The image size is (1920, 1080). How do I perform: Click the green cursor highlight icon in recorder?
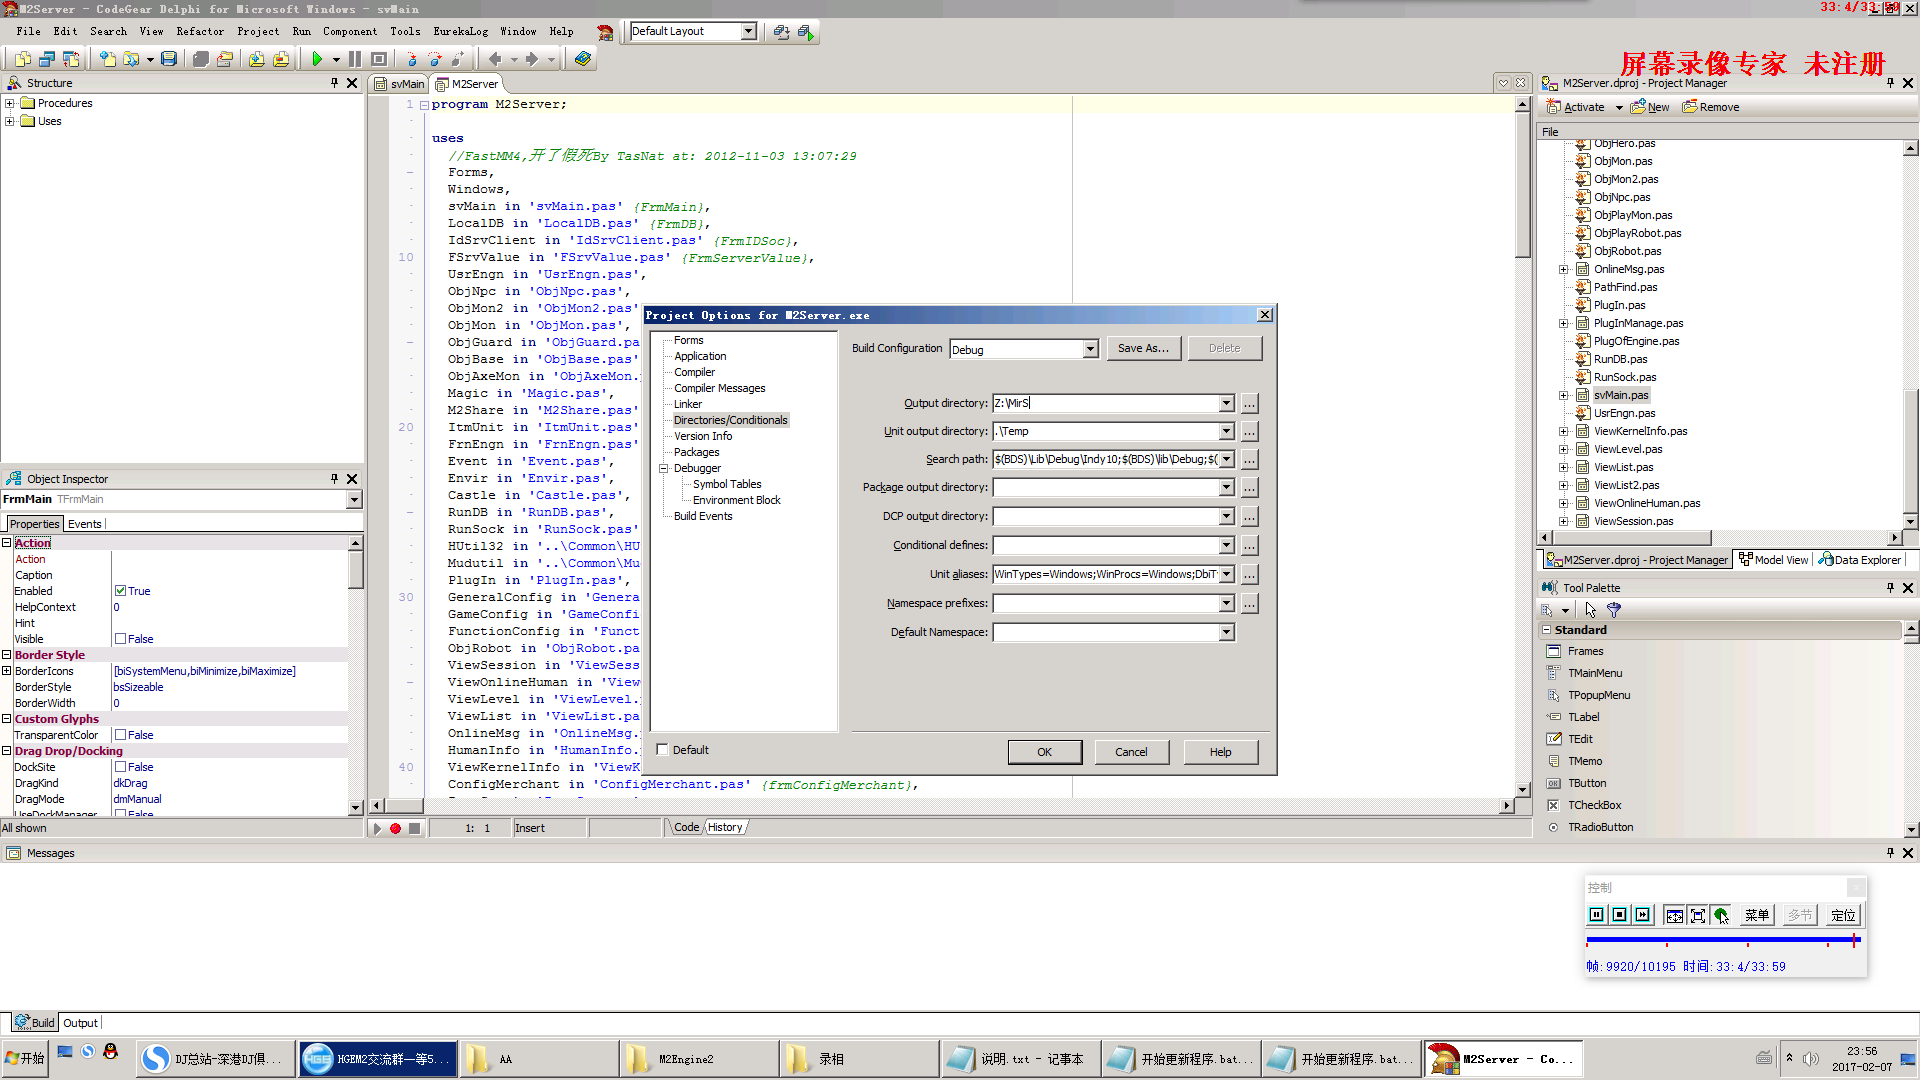1721,915
